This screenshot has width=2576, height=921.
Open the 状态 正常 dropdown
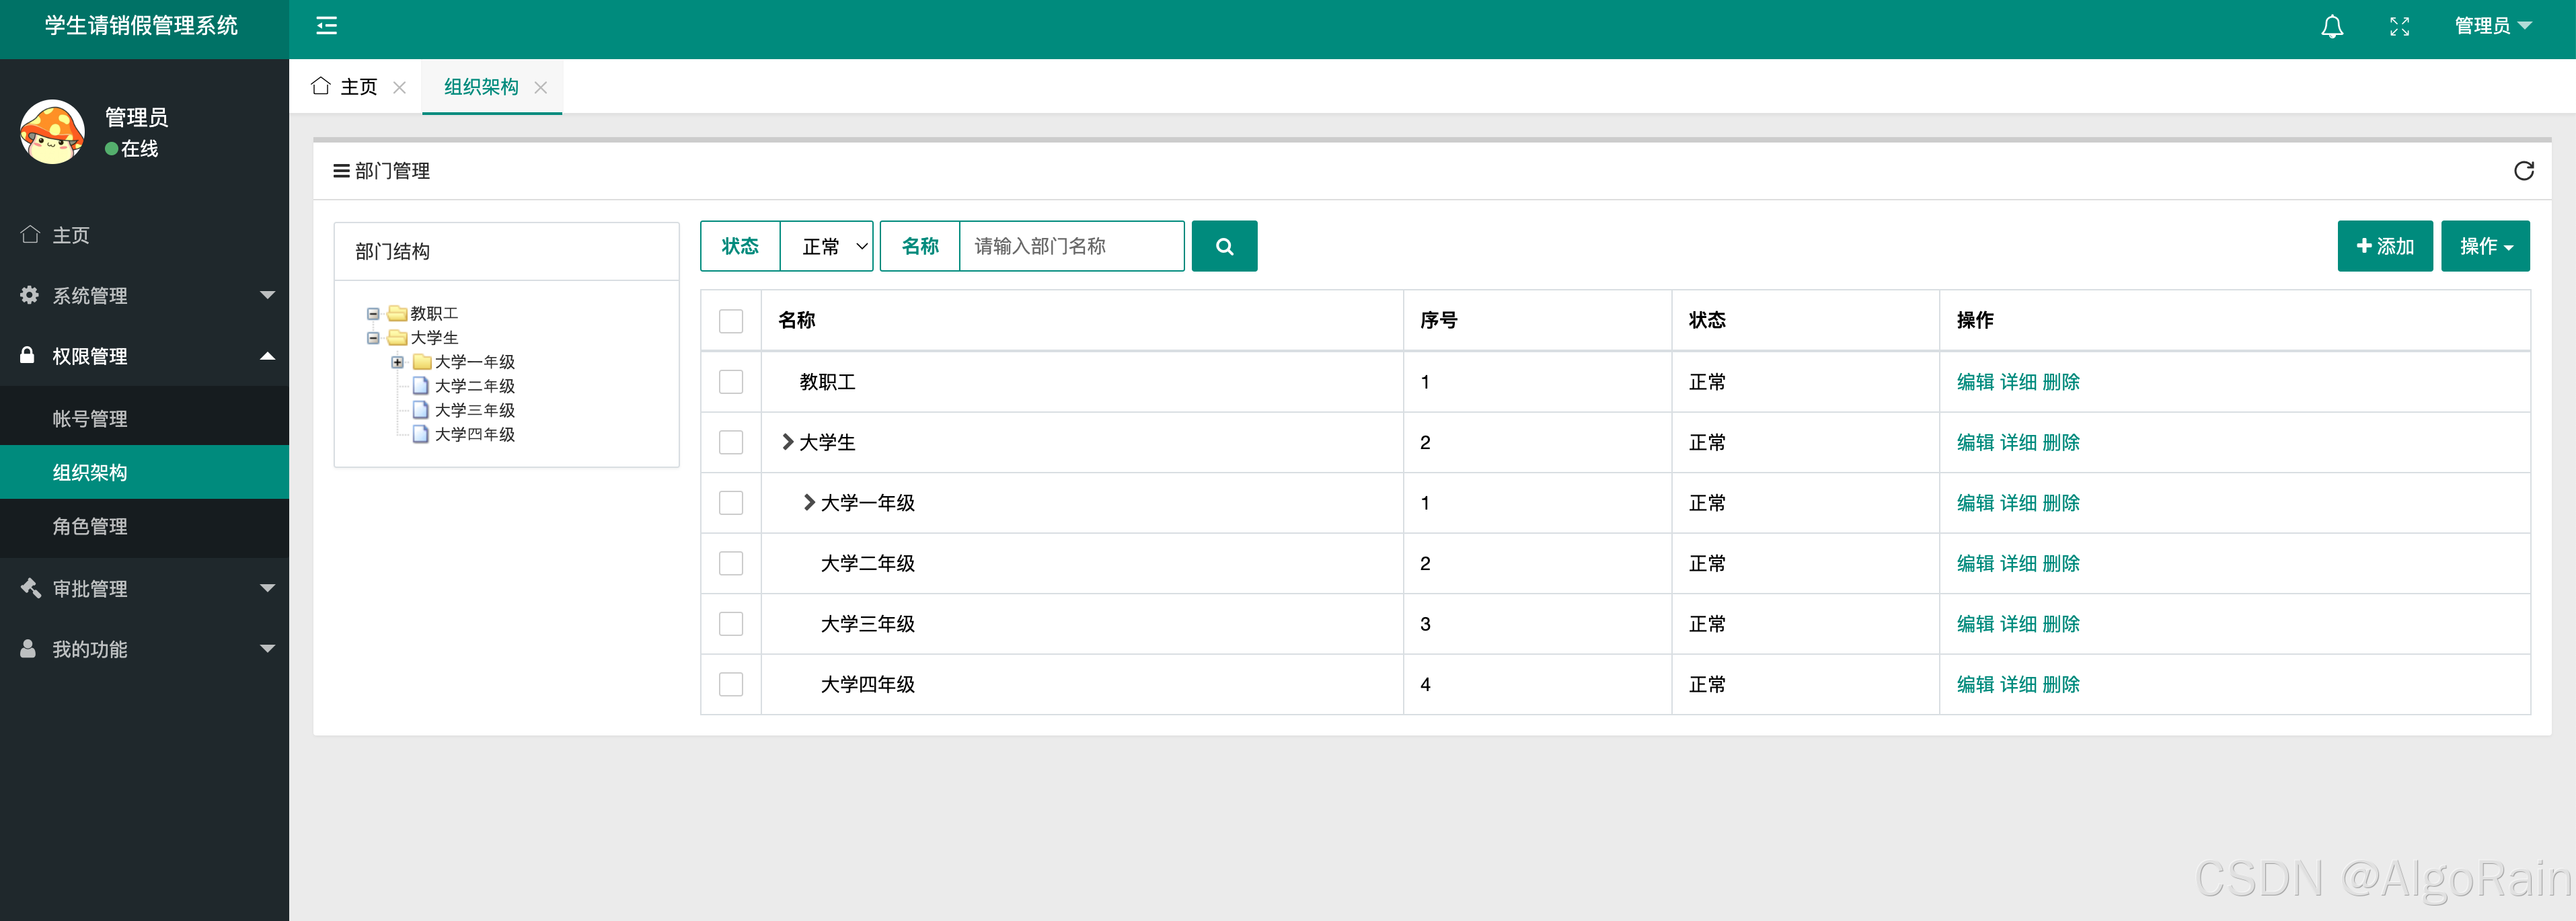point(826,246)
